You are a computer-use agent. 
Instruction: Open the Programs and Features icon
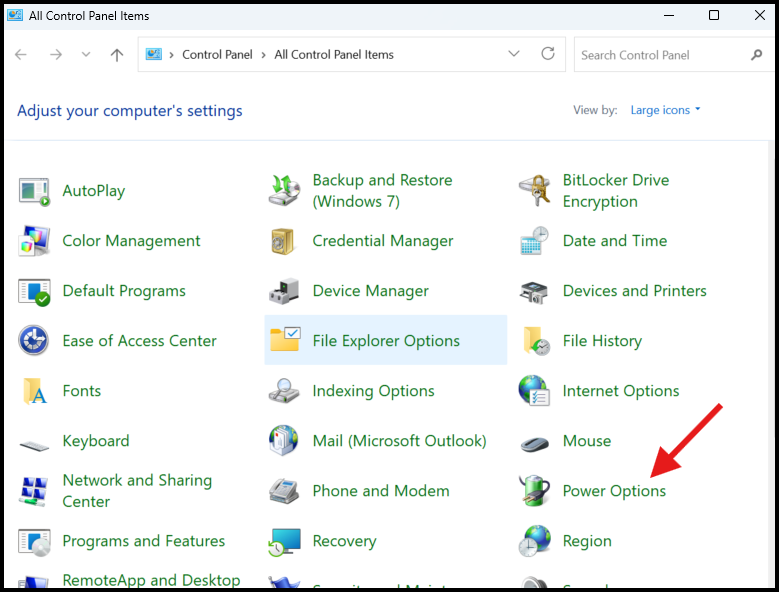tap(34, 542)
